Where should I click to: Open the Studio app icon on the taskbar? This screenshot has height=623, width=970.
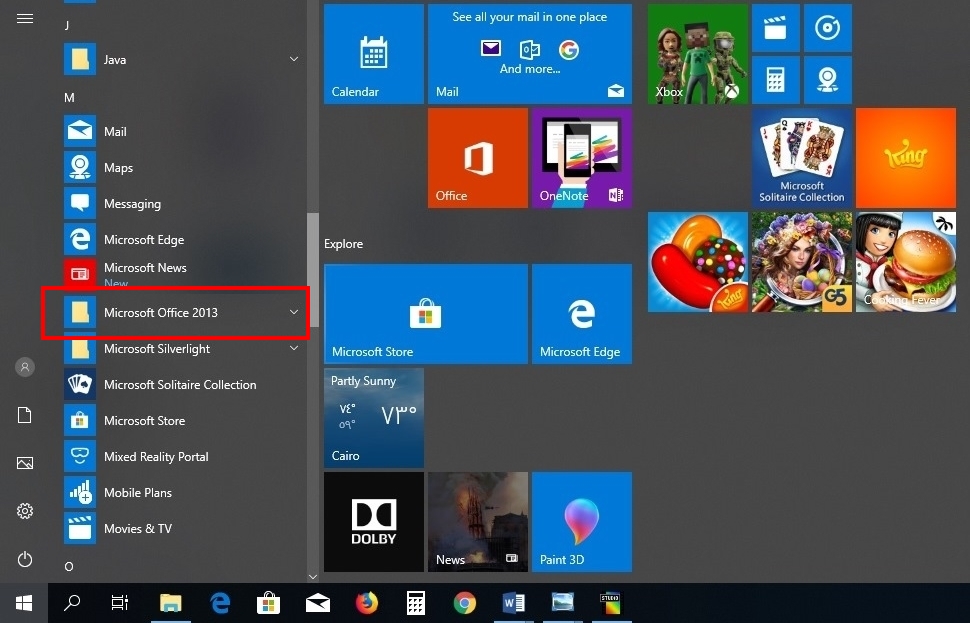click(x=610, y=603)
